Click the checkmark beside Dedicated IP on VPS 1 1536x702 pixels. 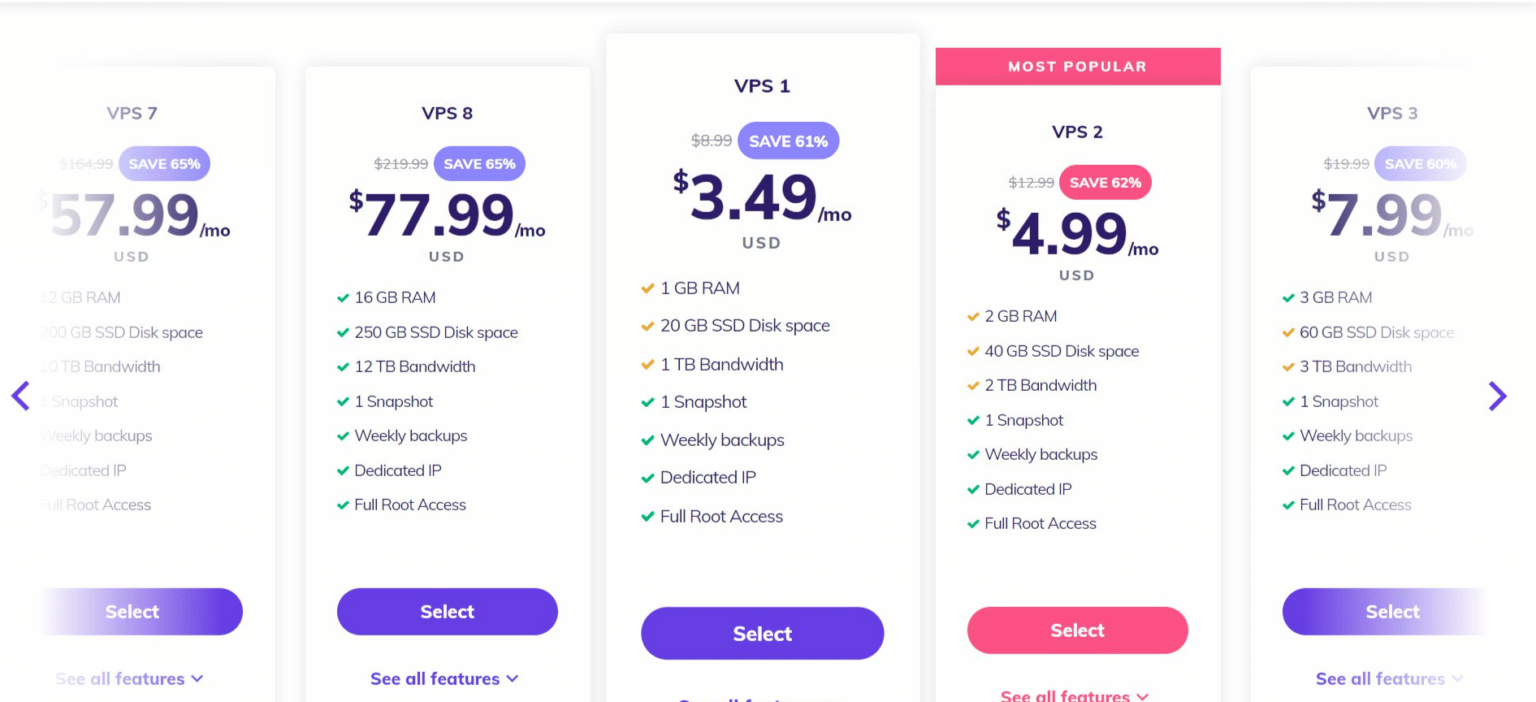coord(648,477)
